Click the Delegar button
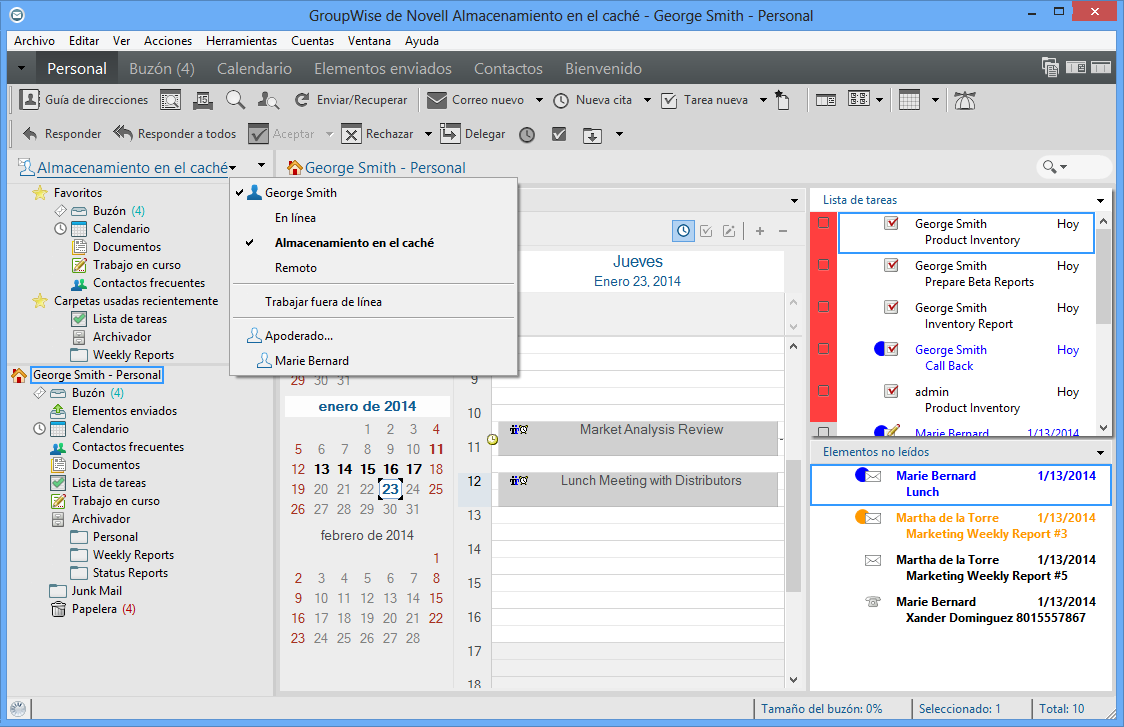1124x727 pixels. pos(472,134)
